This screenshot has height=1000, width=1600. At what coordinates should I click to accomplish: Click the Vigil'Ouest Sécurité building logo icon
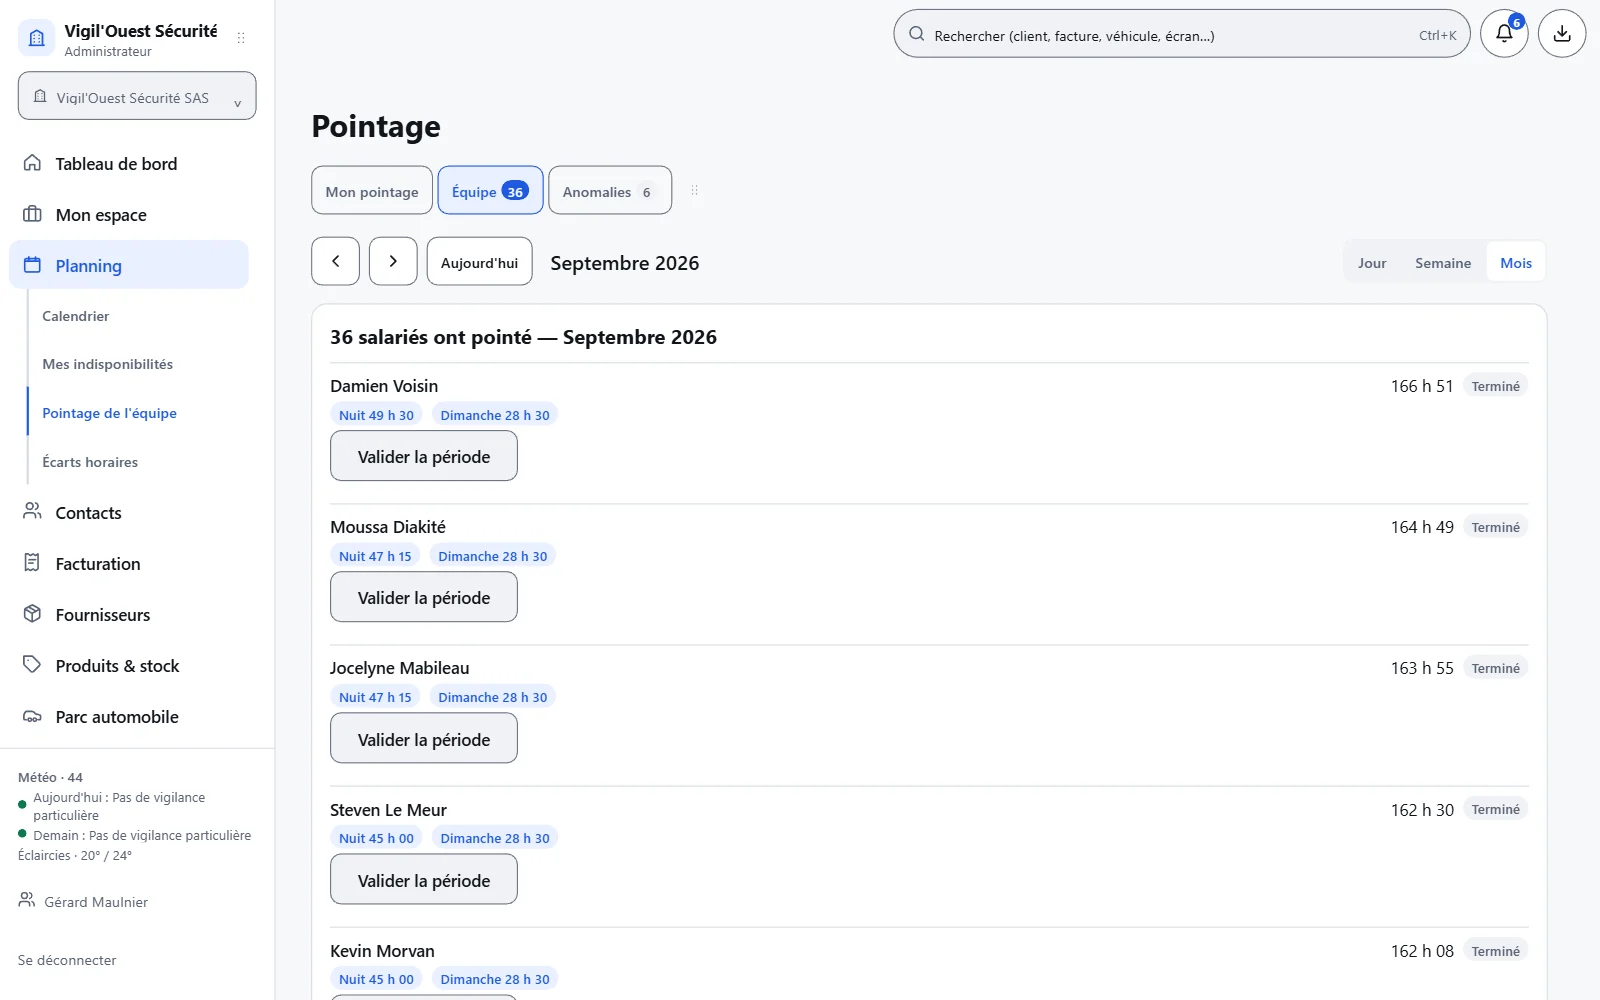[37, 38]
